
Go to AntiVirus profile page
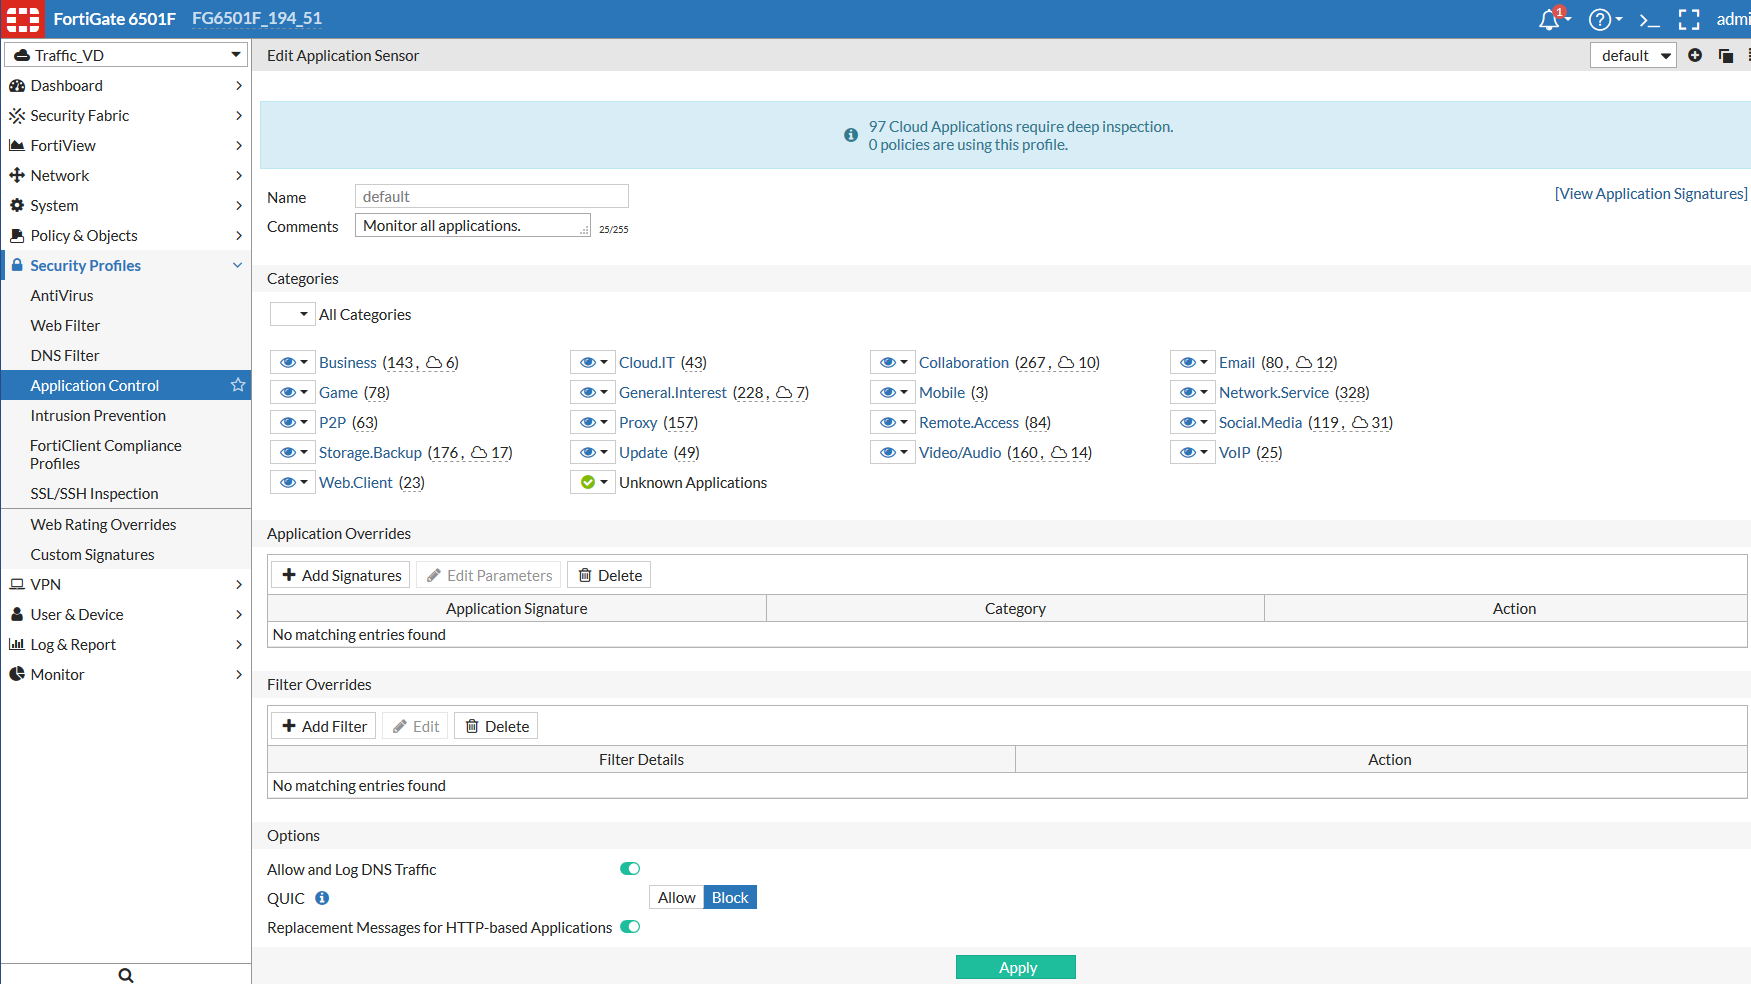(126, 296)
